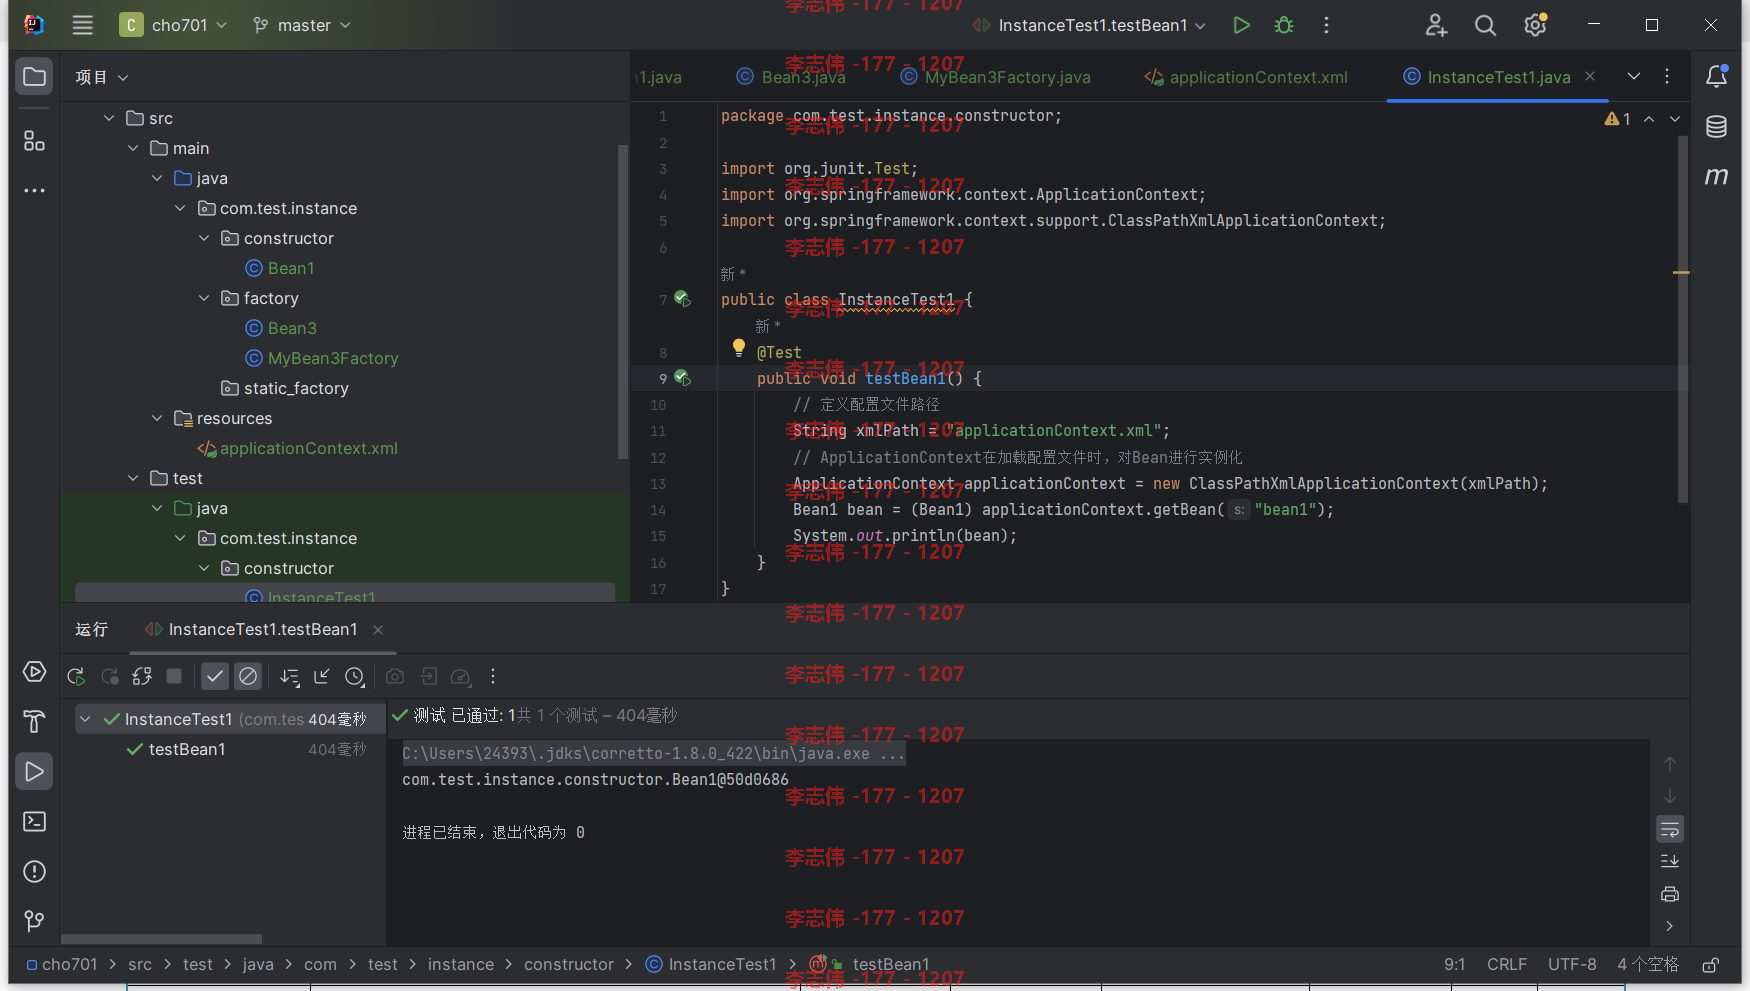Toggle scroll to end of console
This screenshot has height=991, width=1750.
pyautogui.click(x=1669, y=861)
